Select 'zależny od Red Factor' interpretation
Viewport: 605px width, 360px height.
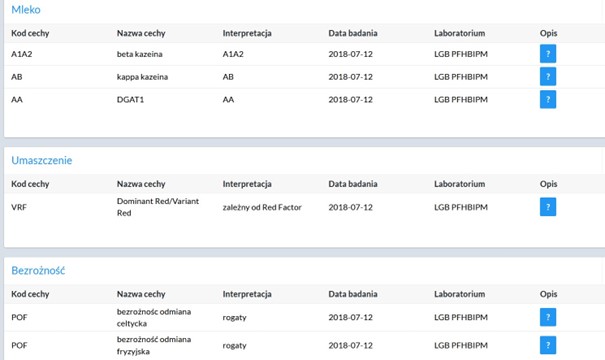pos(262,207)
